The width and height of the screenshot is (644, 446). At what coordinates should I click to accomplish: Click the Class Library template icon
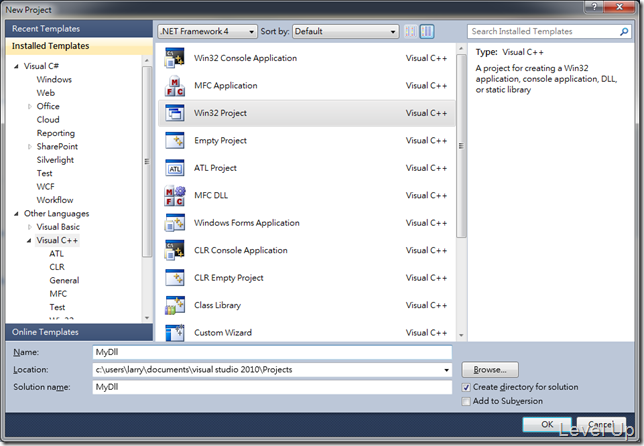[x=175, y=306]
